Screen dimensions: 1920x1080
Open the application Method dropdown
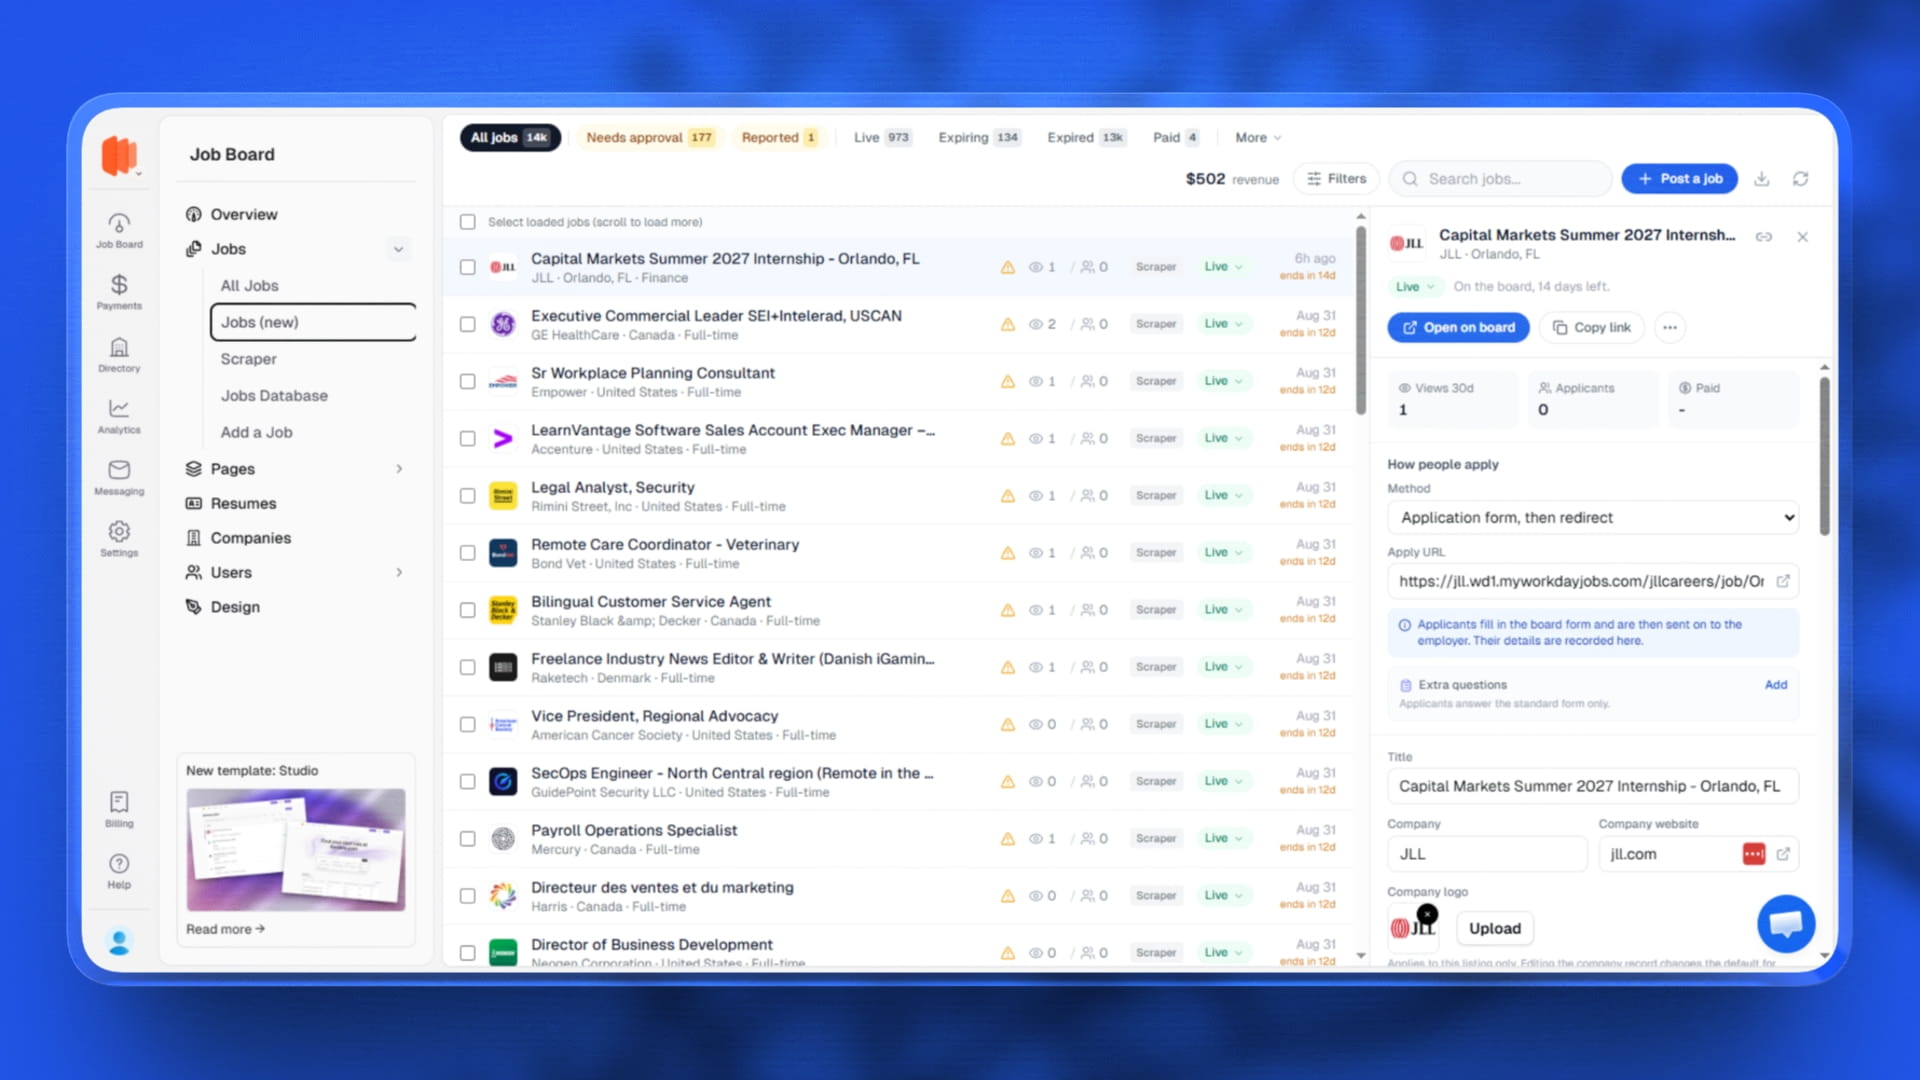(x=1592, y=518)
